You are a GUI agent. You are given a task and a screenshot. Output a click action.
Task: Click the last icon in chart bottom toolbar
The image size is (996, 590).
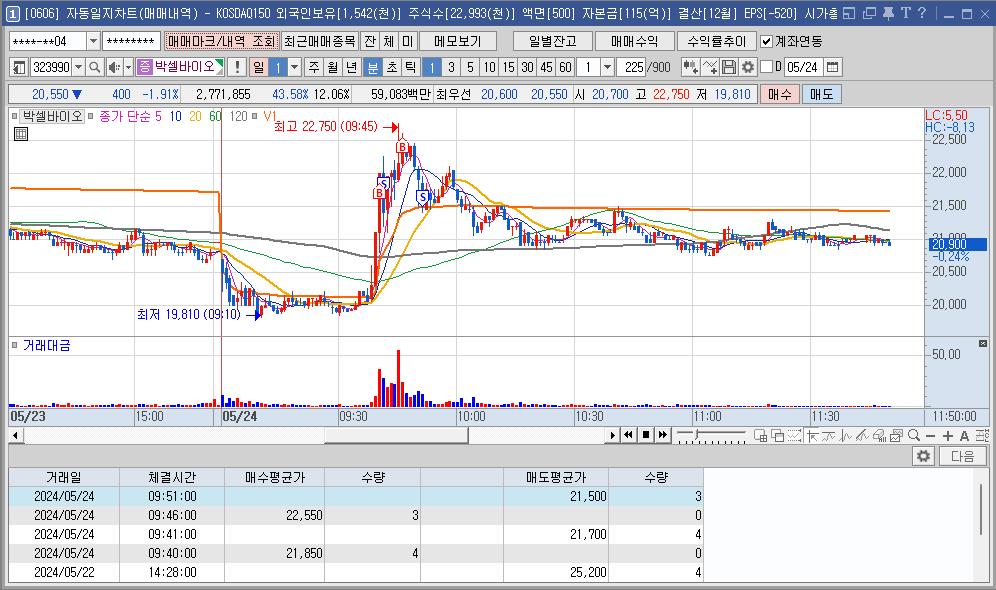click(982, 435)
